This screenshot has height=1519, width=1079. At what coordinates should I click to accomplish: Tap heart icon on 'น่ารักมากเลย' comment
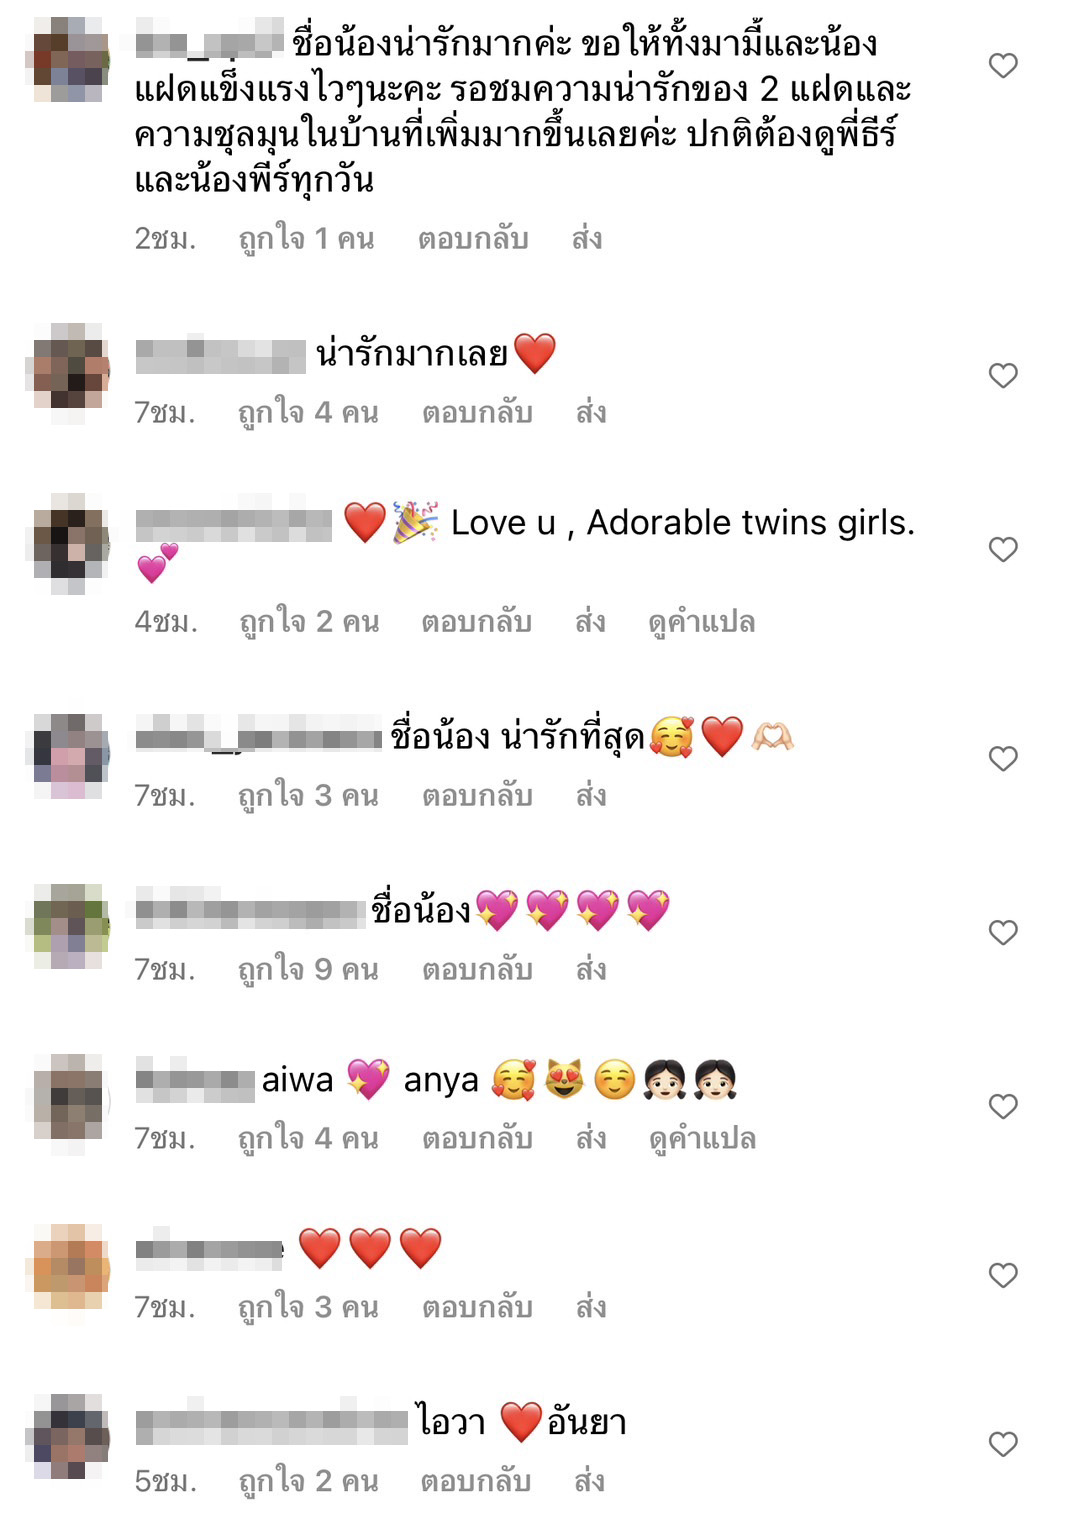(1002, 376)
